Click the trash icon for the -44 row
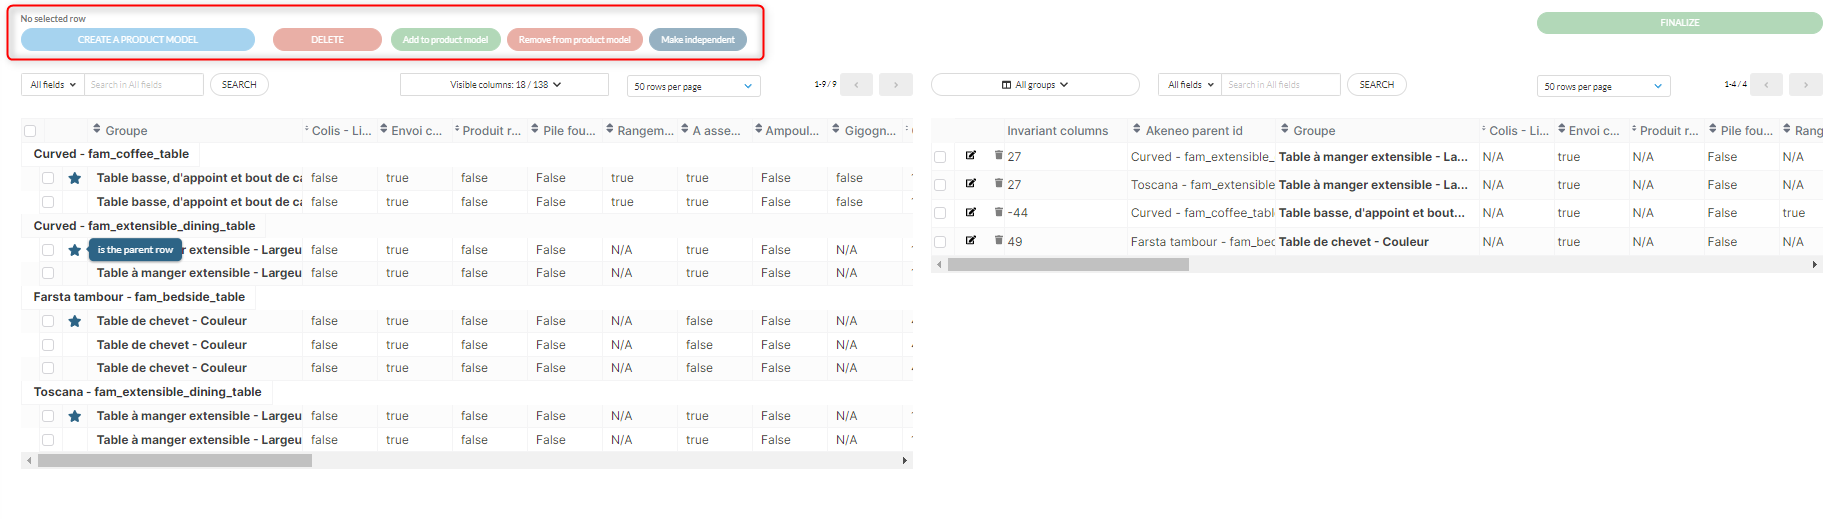 (x=998, y=211)
